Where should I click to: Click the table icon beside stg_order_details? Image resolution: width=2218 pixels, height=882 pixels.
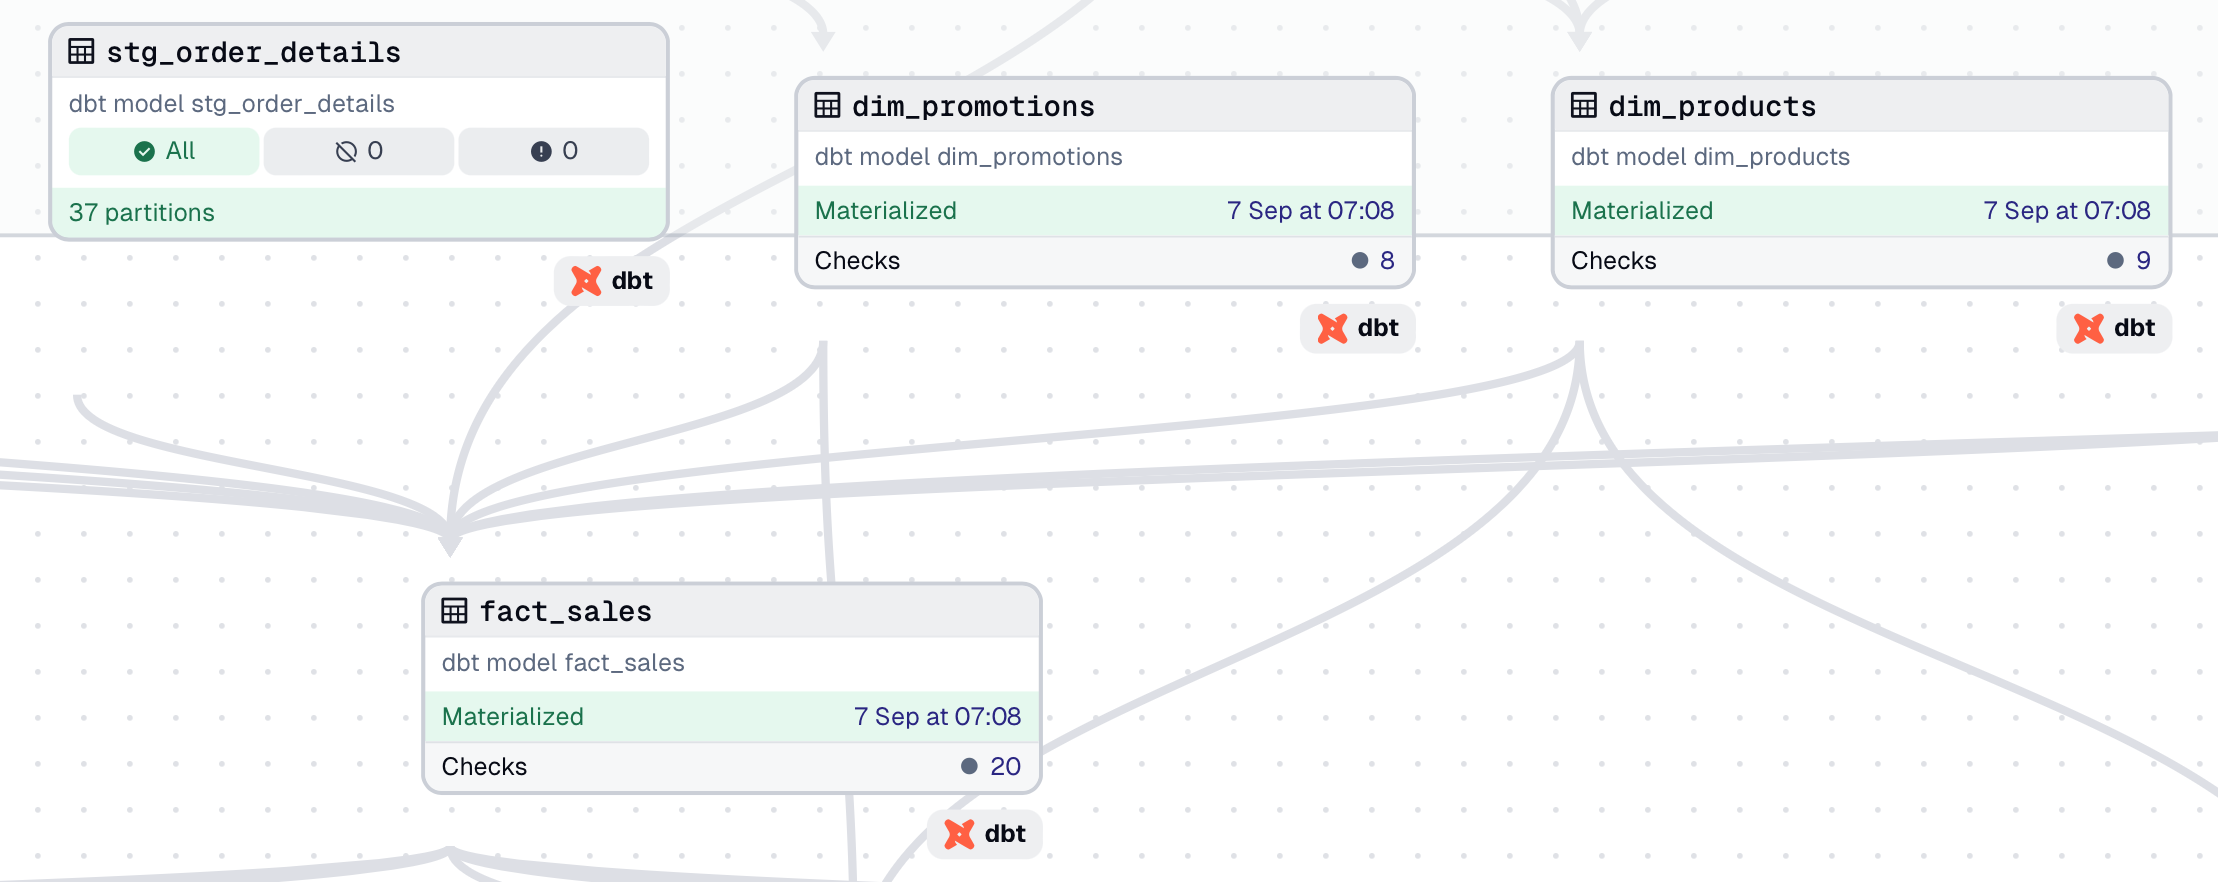pyautogui.click(x=81, y=51)
